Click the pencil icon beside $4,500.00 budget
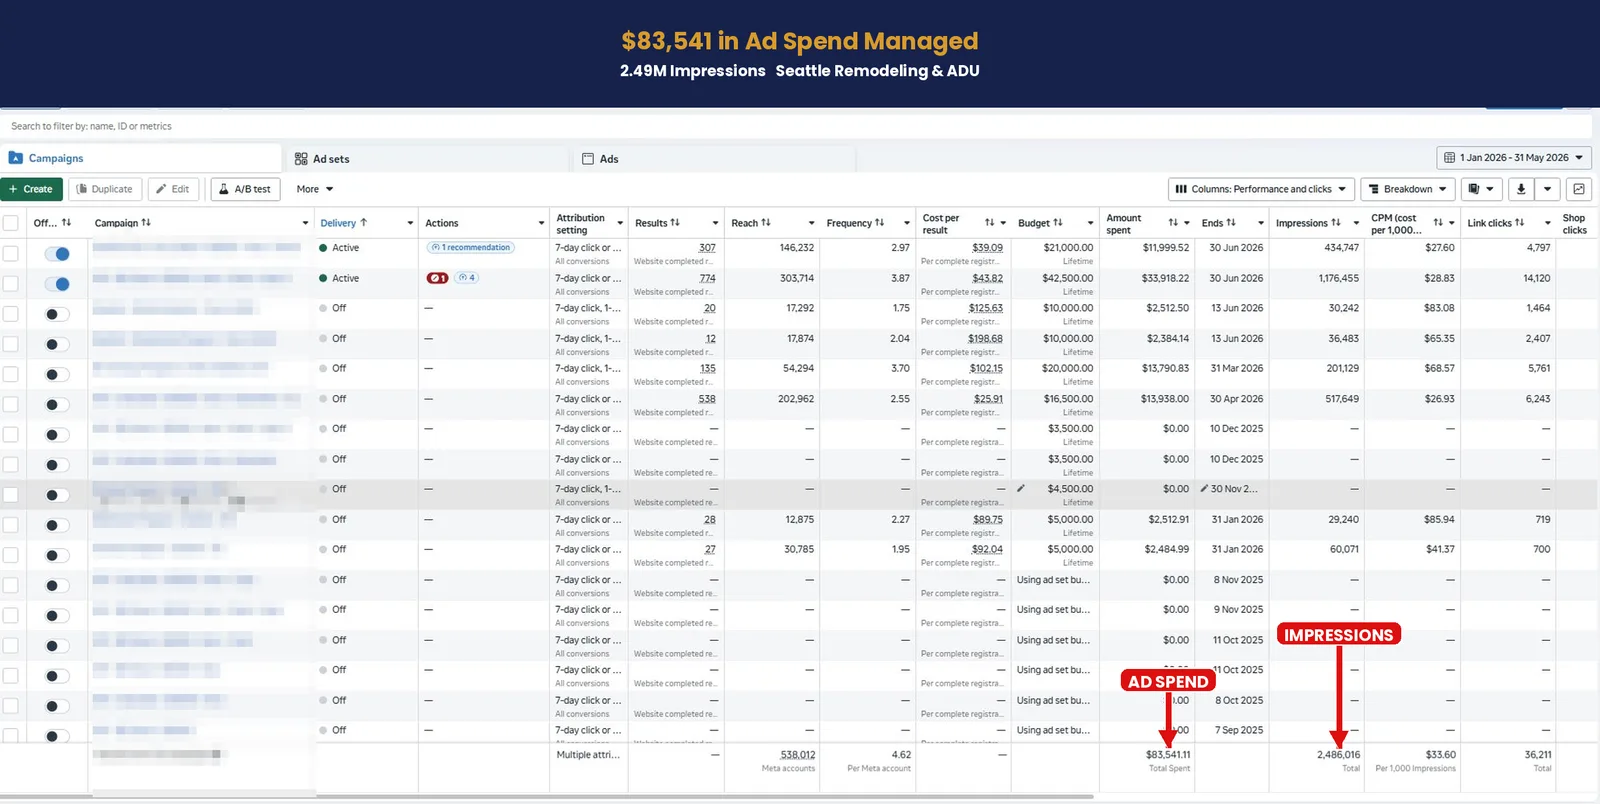Image resolution: width=1600 pixels, height=804 pixels. (x=1021, y=489)
